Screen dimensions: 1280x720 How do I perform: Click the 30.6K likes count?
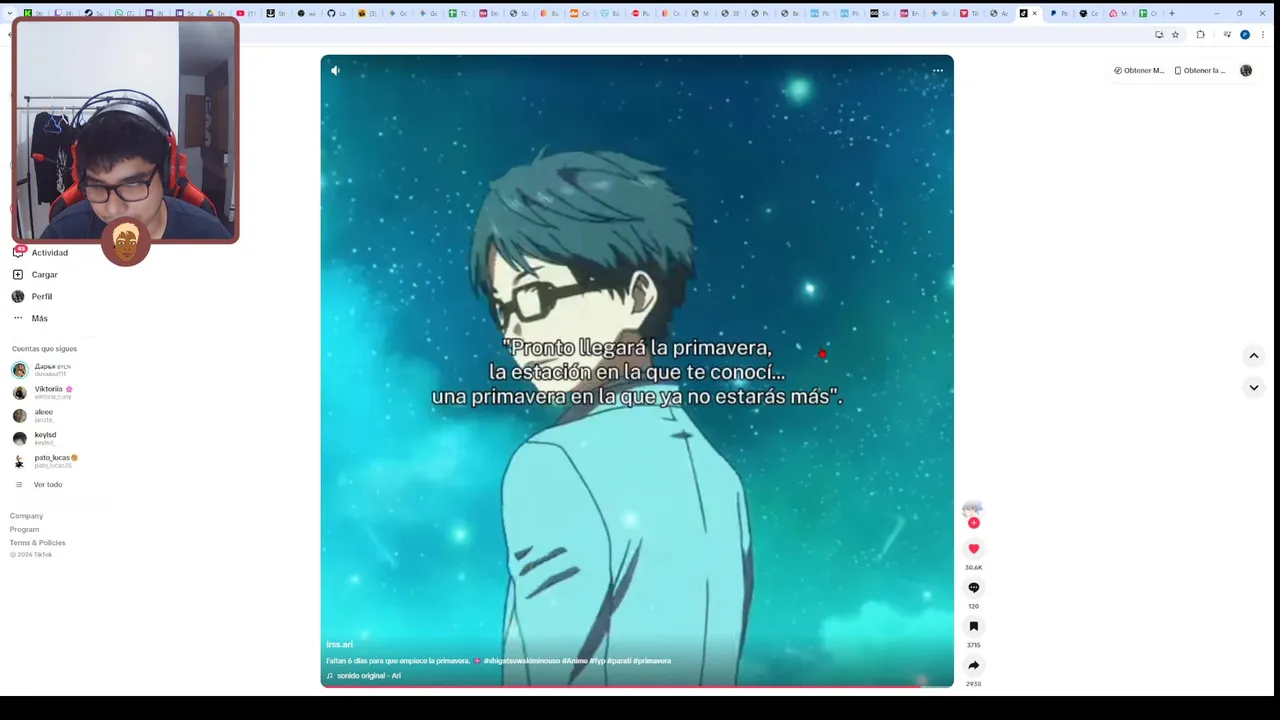pyautogui.click(x=973, y=567)
